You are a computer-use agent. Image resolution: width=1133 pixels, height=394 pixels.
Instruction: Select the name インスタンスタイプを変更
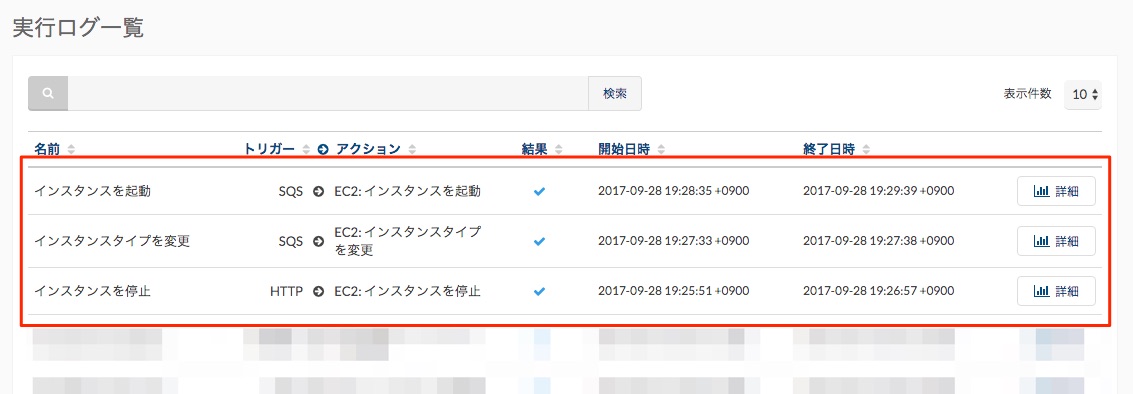pyautogui.click(x=112, y=241)
